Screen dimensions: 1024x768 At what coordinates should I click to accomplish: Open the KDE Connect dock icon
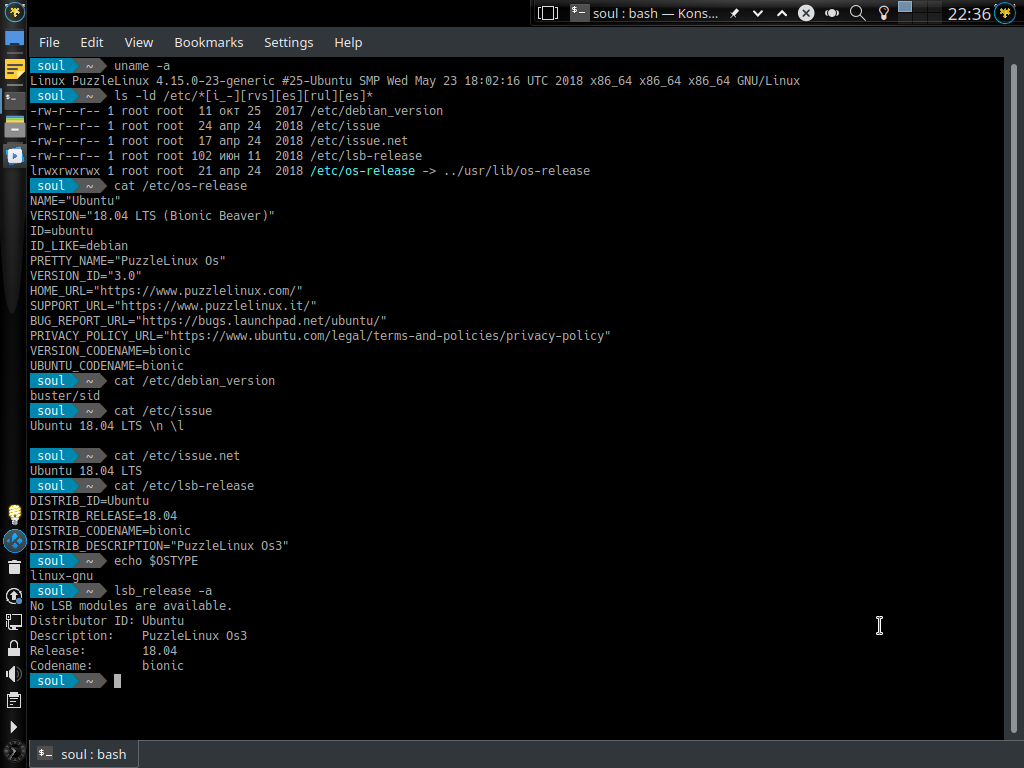(14, 541)
